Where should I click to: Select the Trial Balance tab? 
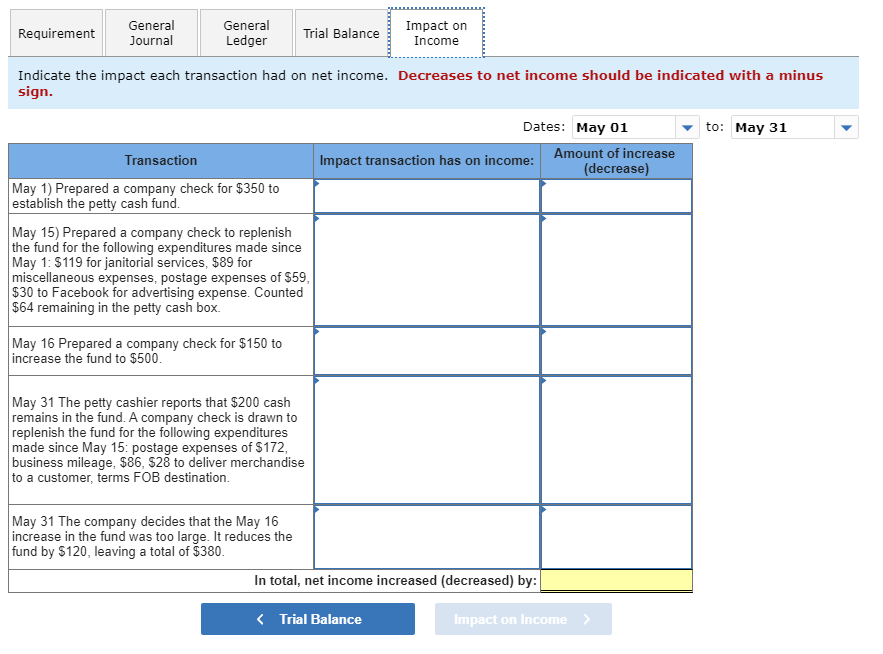click(x=341, y=32)
